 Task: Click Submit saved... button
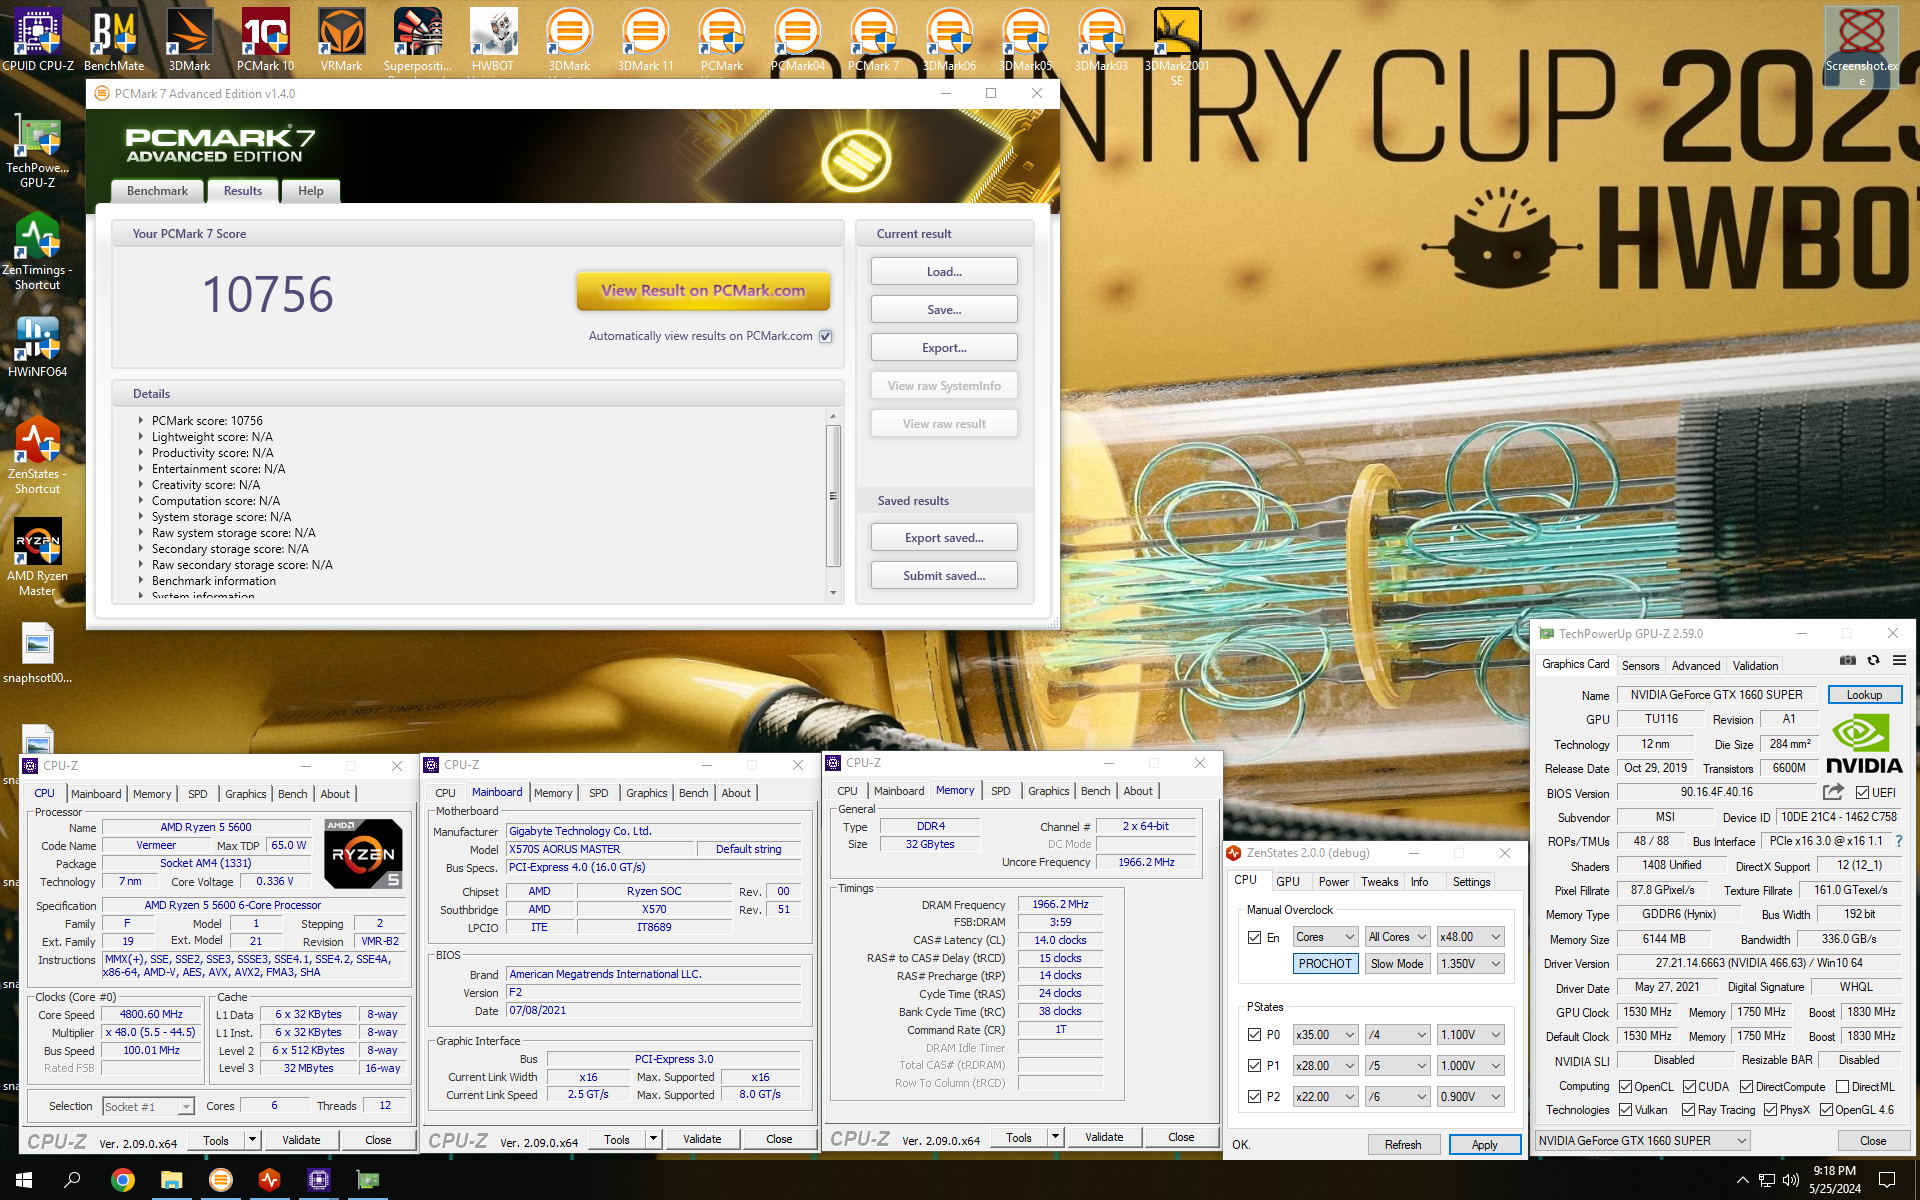(x=944, y=576)
